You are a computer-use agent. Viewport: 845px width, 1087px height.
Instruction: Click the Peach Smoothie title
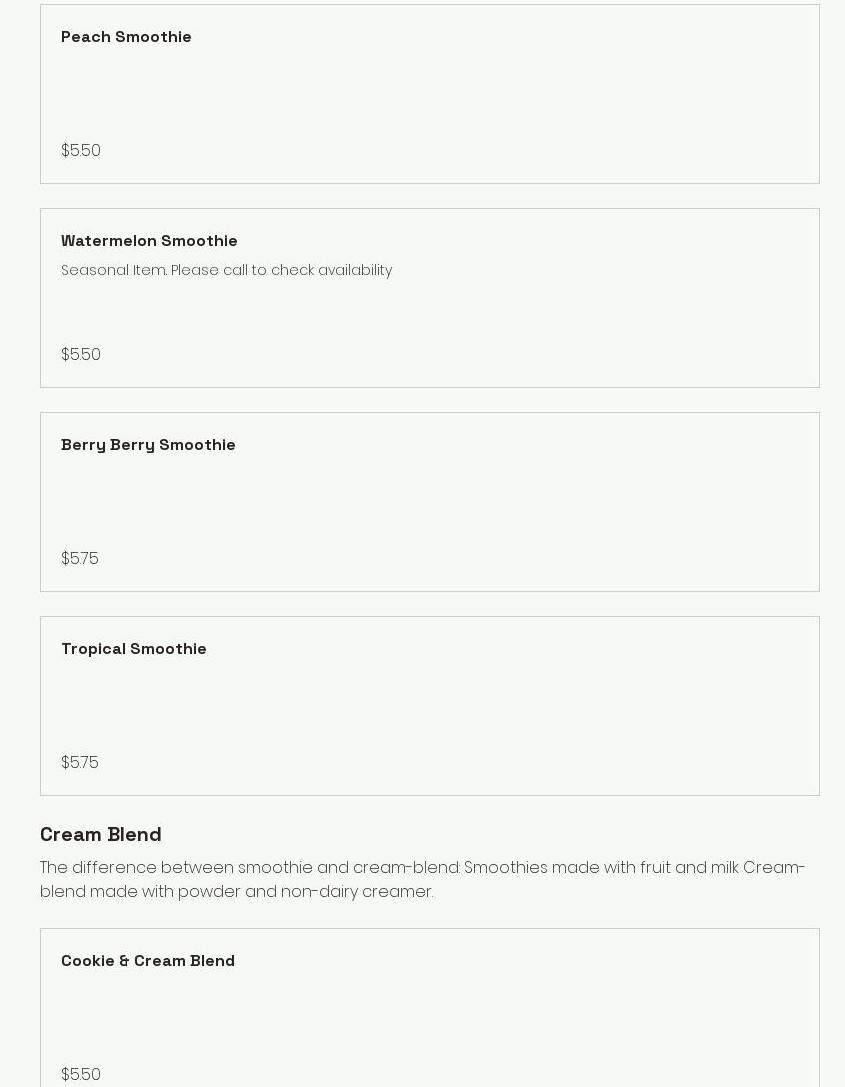[126, 37]
